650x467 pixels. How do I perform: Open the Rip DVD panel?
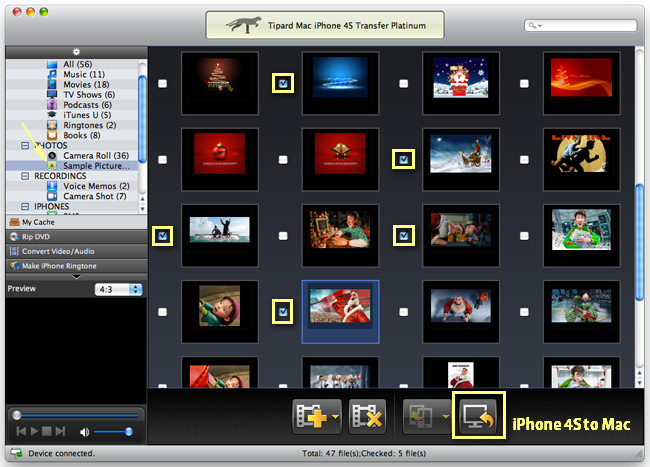coord(76,237)
